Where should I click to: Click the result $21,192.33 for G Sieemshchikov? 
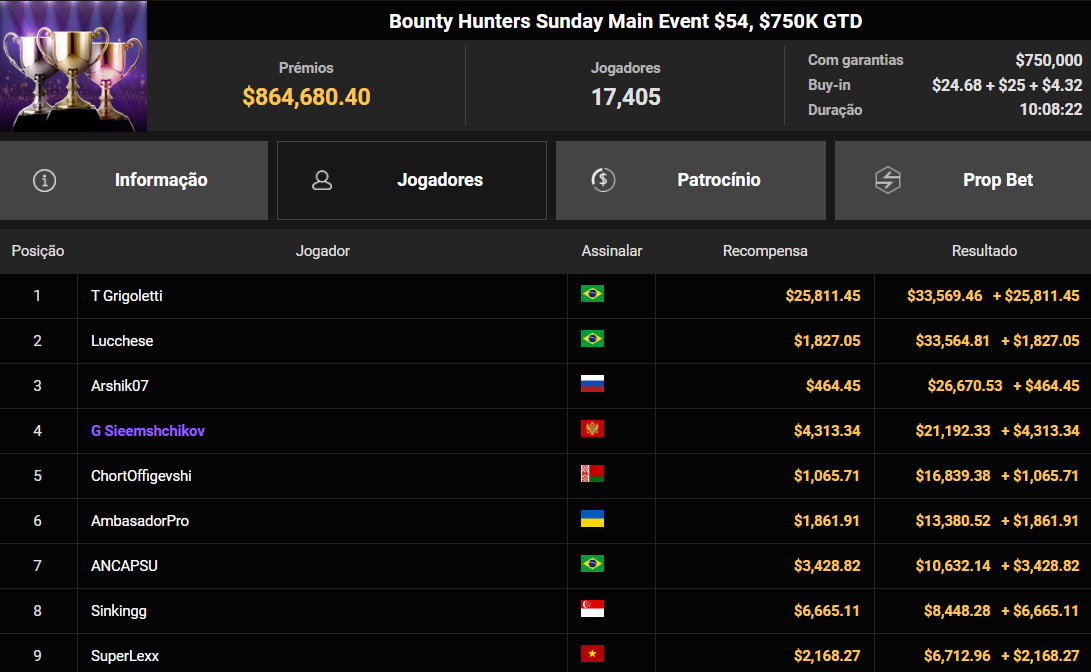tap(953, 431)
